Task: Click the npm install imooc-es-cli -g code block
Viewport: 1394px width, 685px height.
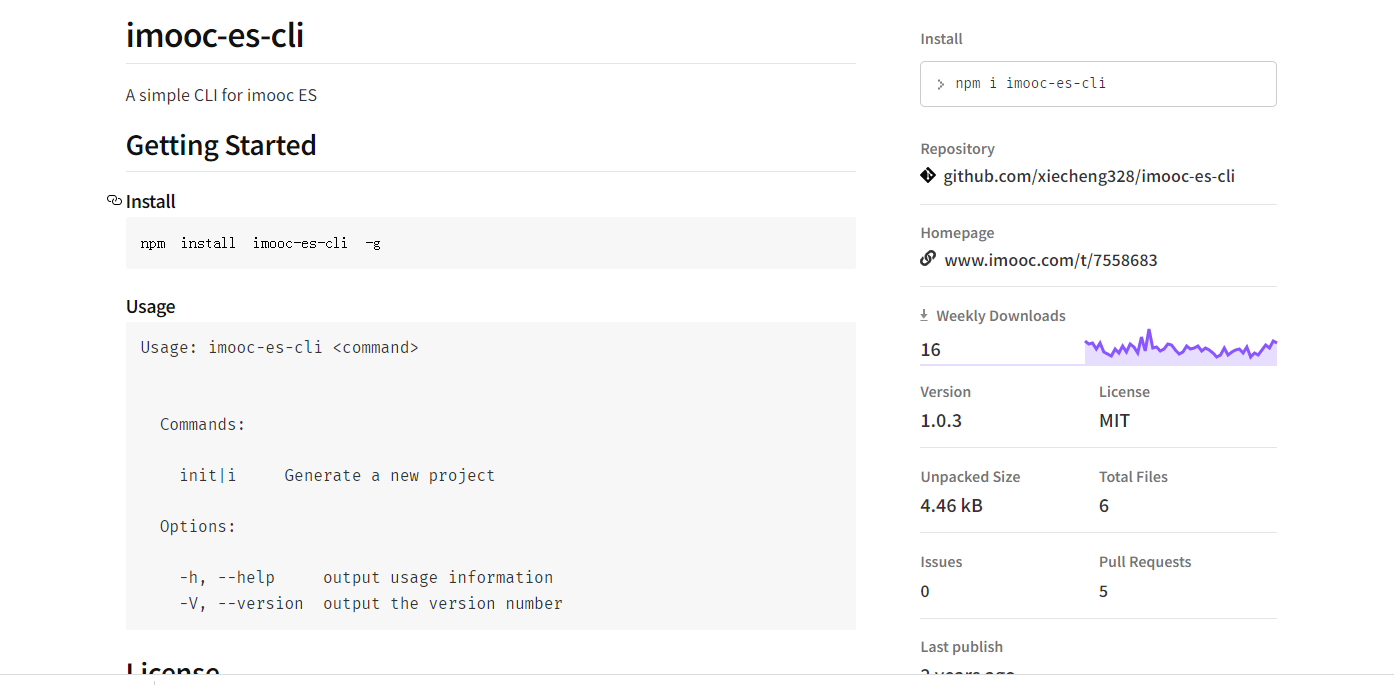Action: click(490, 243)
